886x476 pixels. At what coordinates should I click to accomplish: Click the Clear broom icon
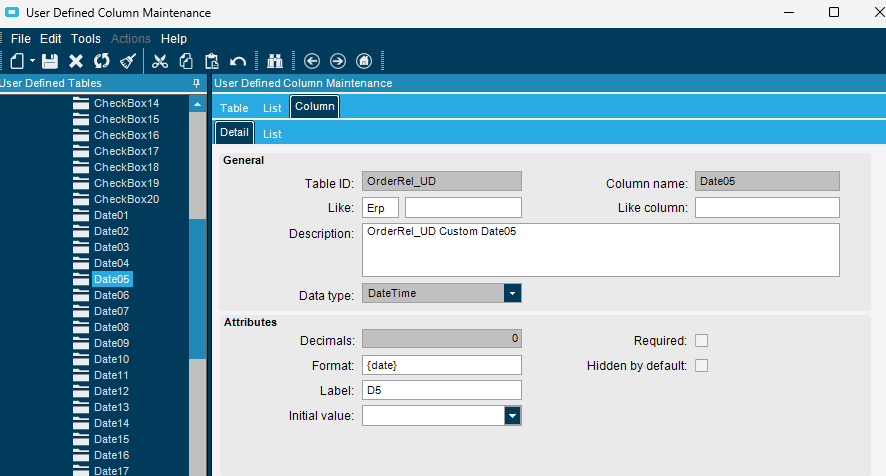coord(128,61)
